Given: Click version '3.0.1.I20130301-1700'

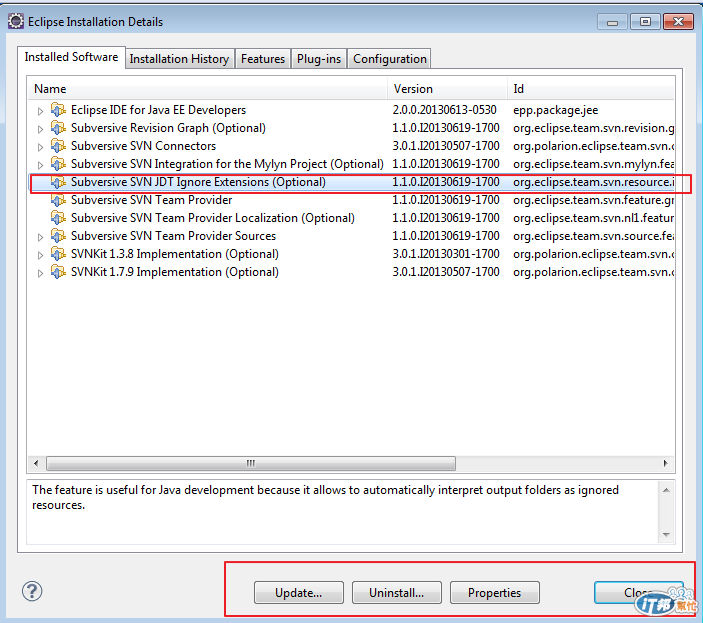Looking at the screenshot, I should coord(446,254).
